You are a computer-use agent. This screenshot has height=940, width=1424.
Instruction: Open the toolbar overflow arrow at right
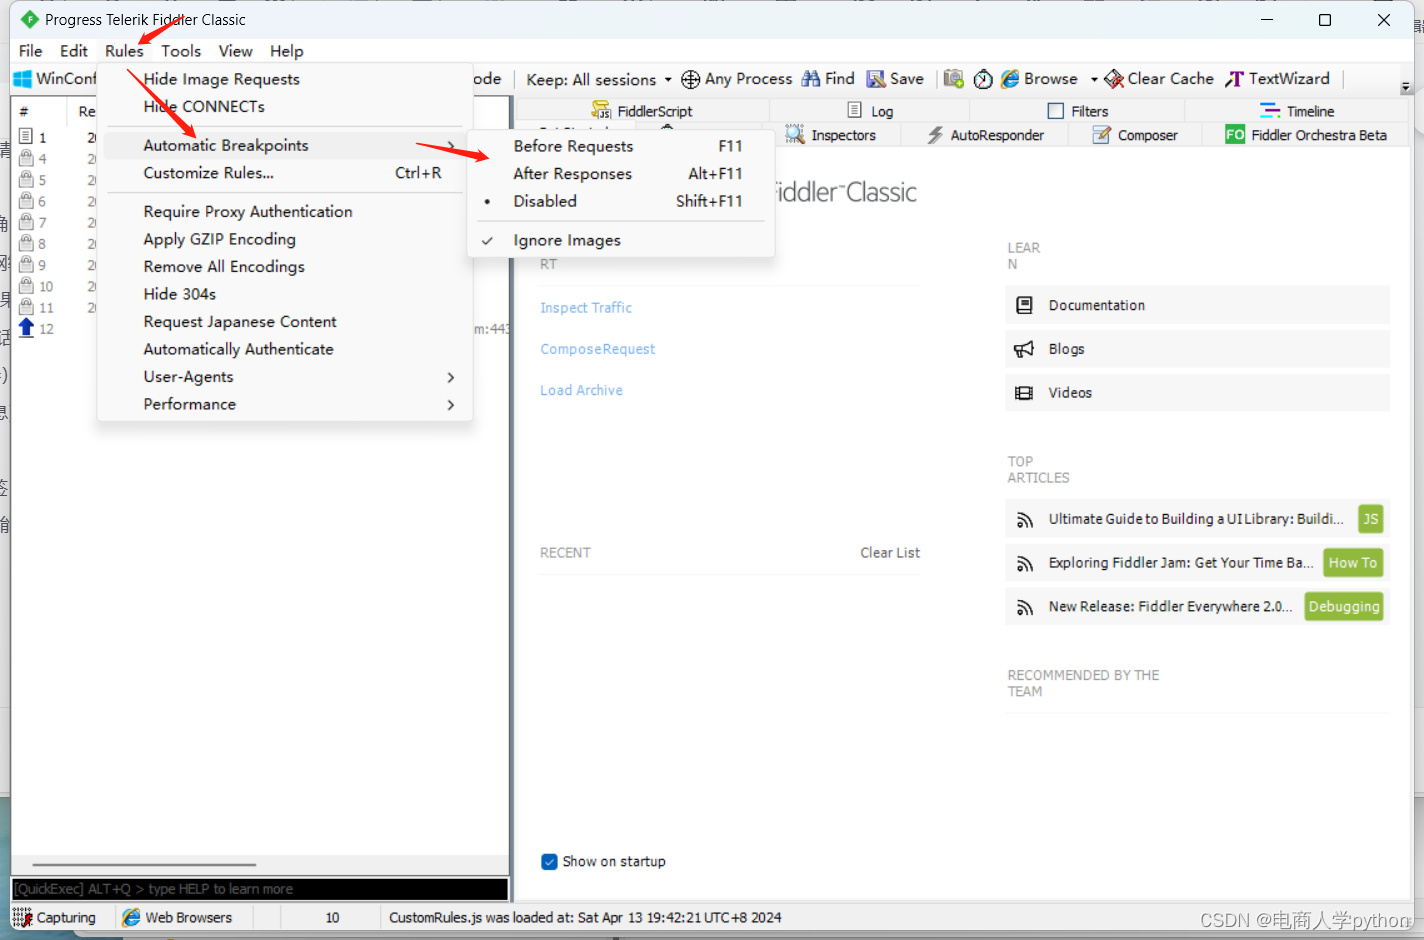(1405, 87)
